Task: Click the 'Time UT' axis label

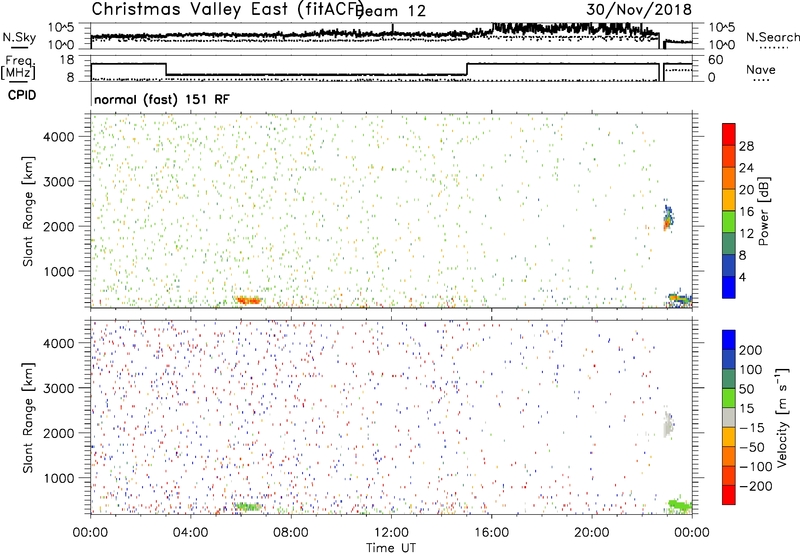Action: pyautogui.click(x=391, y=547)
